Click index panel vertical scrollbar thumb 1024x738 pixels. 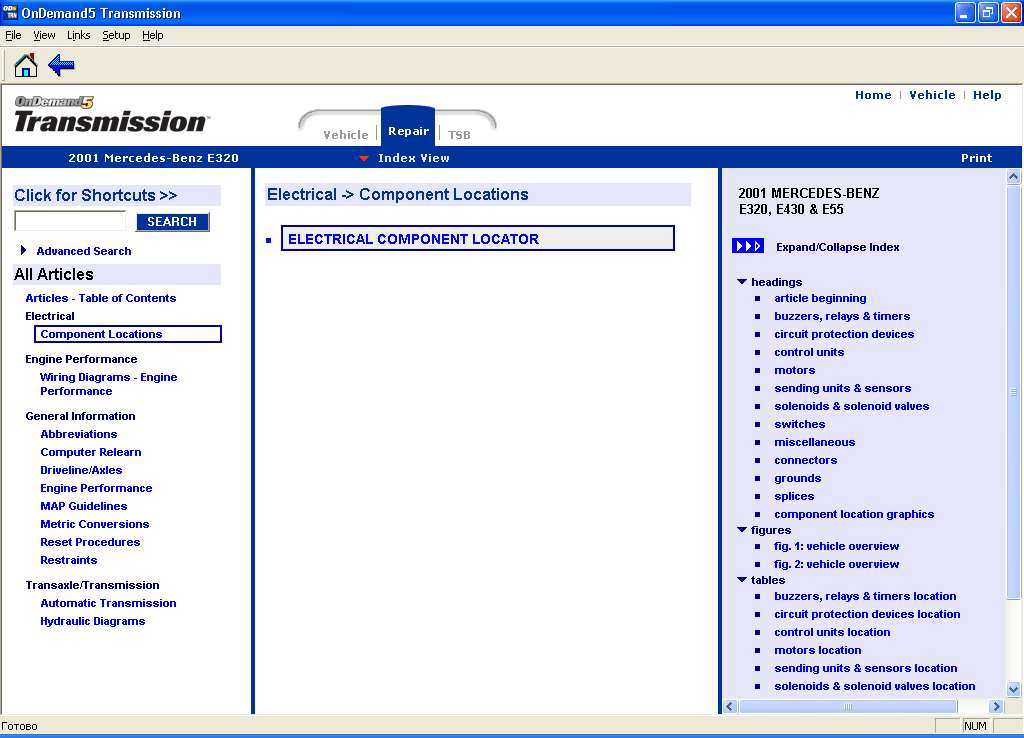(x=1013, y=392)
